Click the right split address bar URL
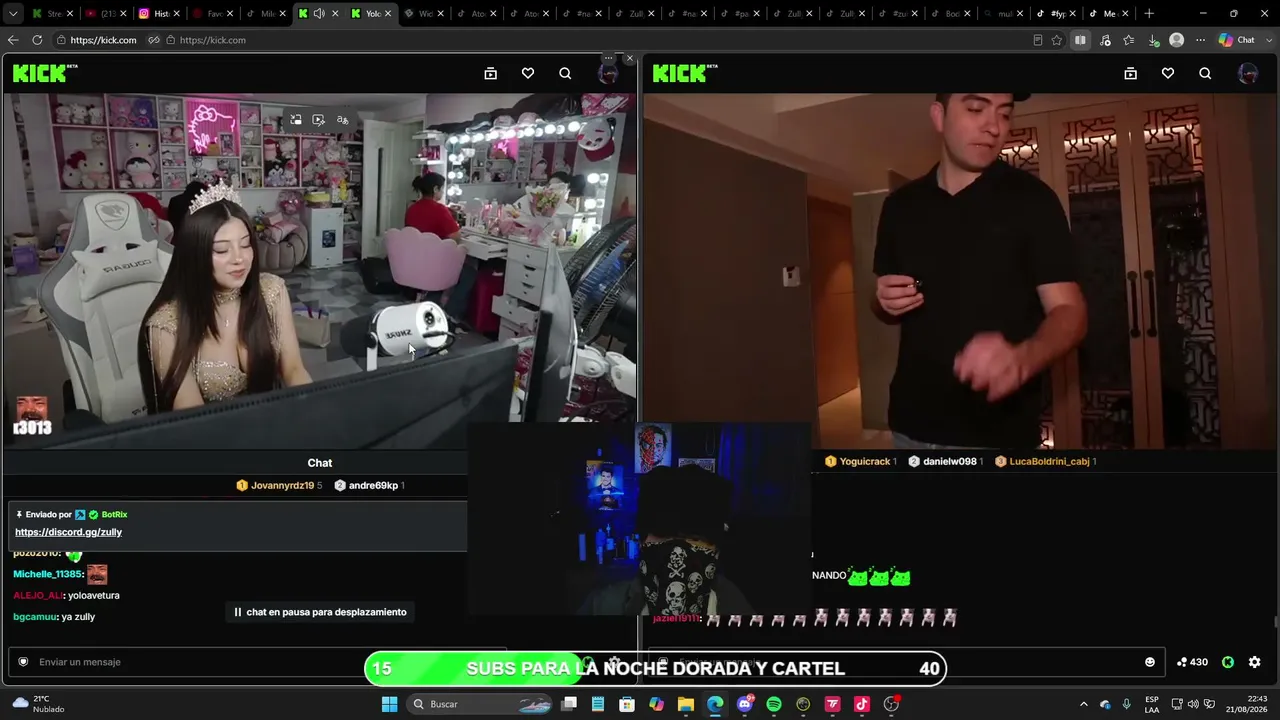Screen dimensions: 1280x720 (212, 40)
